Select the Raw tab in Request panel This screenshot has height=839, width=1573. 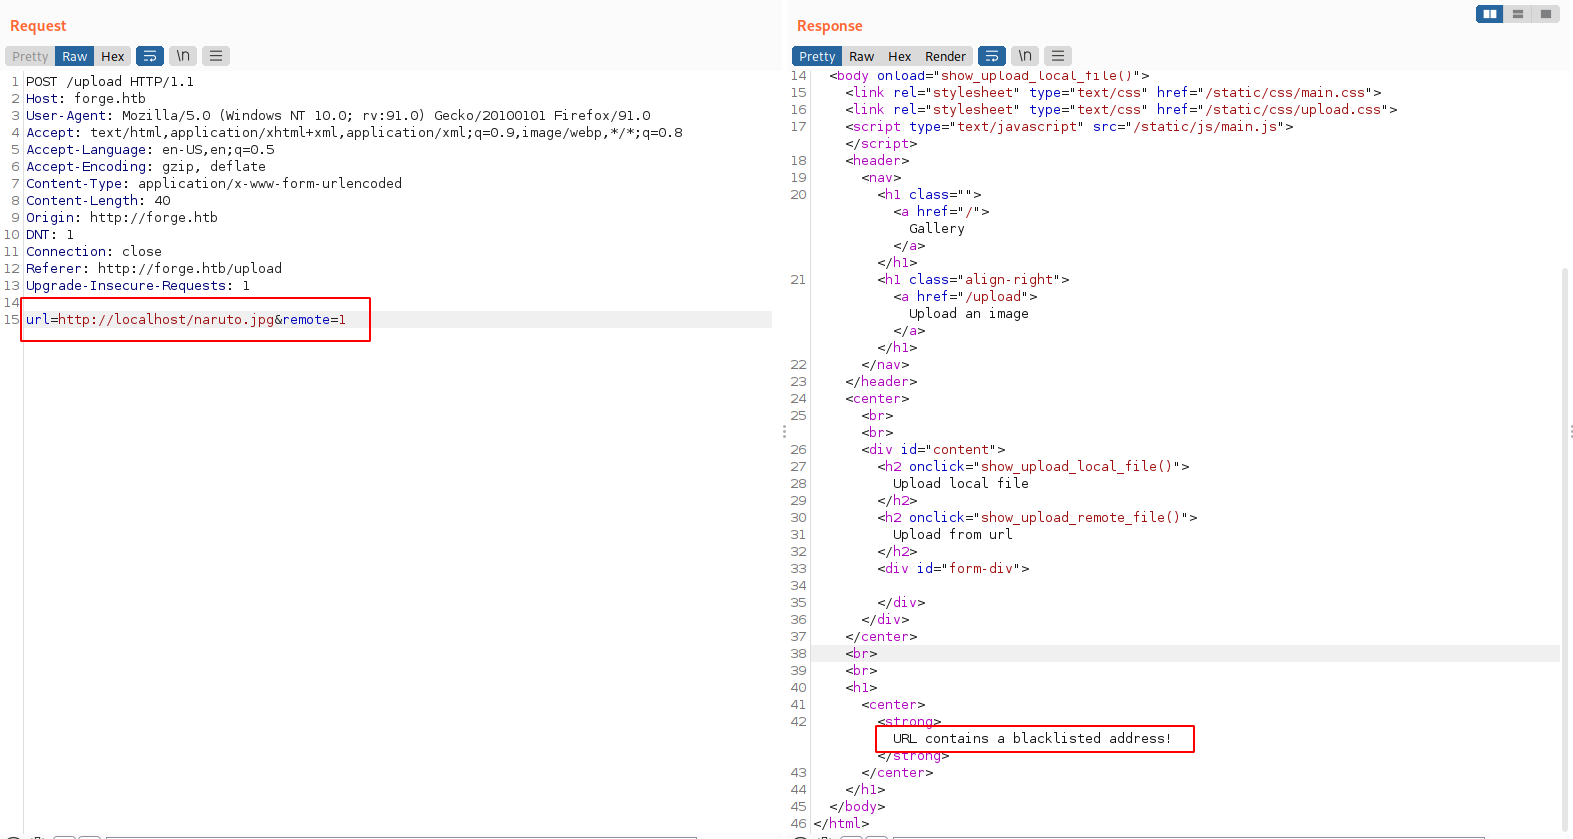tap(75, 56)
